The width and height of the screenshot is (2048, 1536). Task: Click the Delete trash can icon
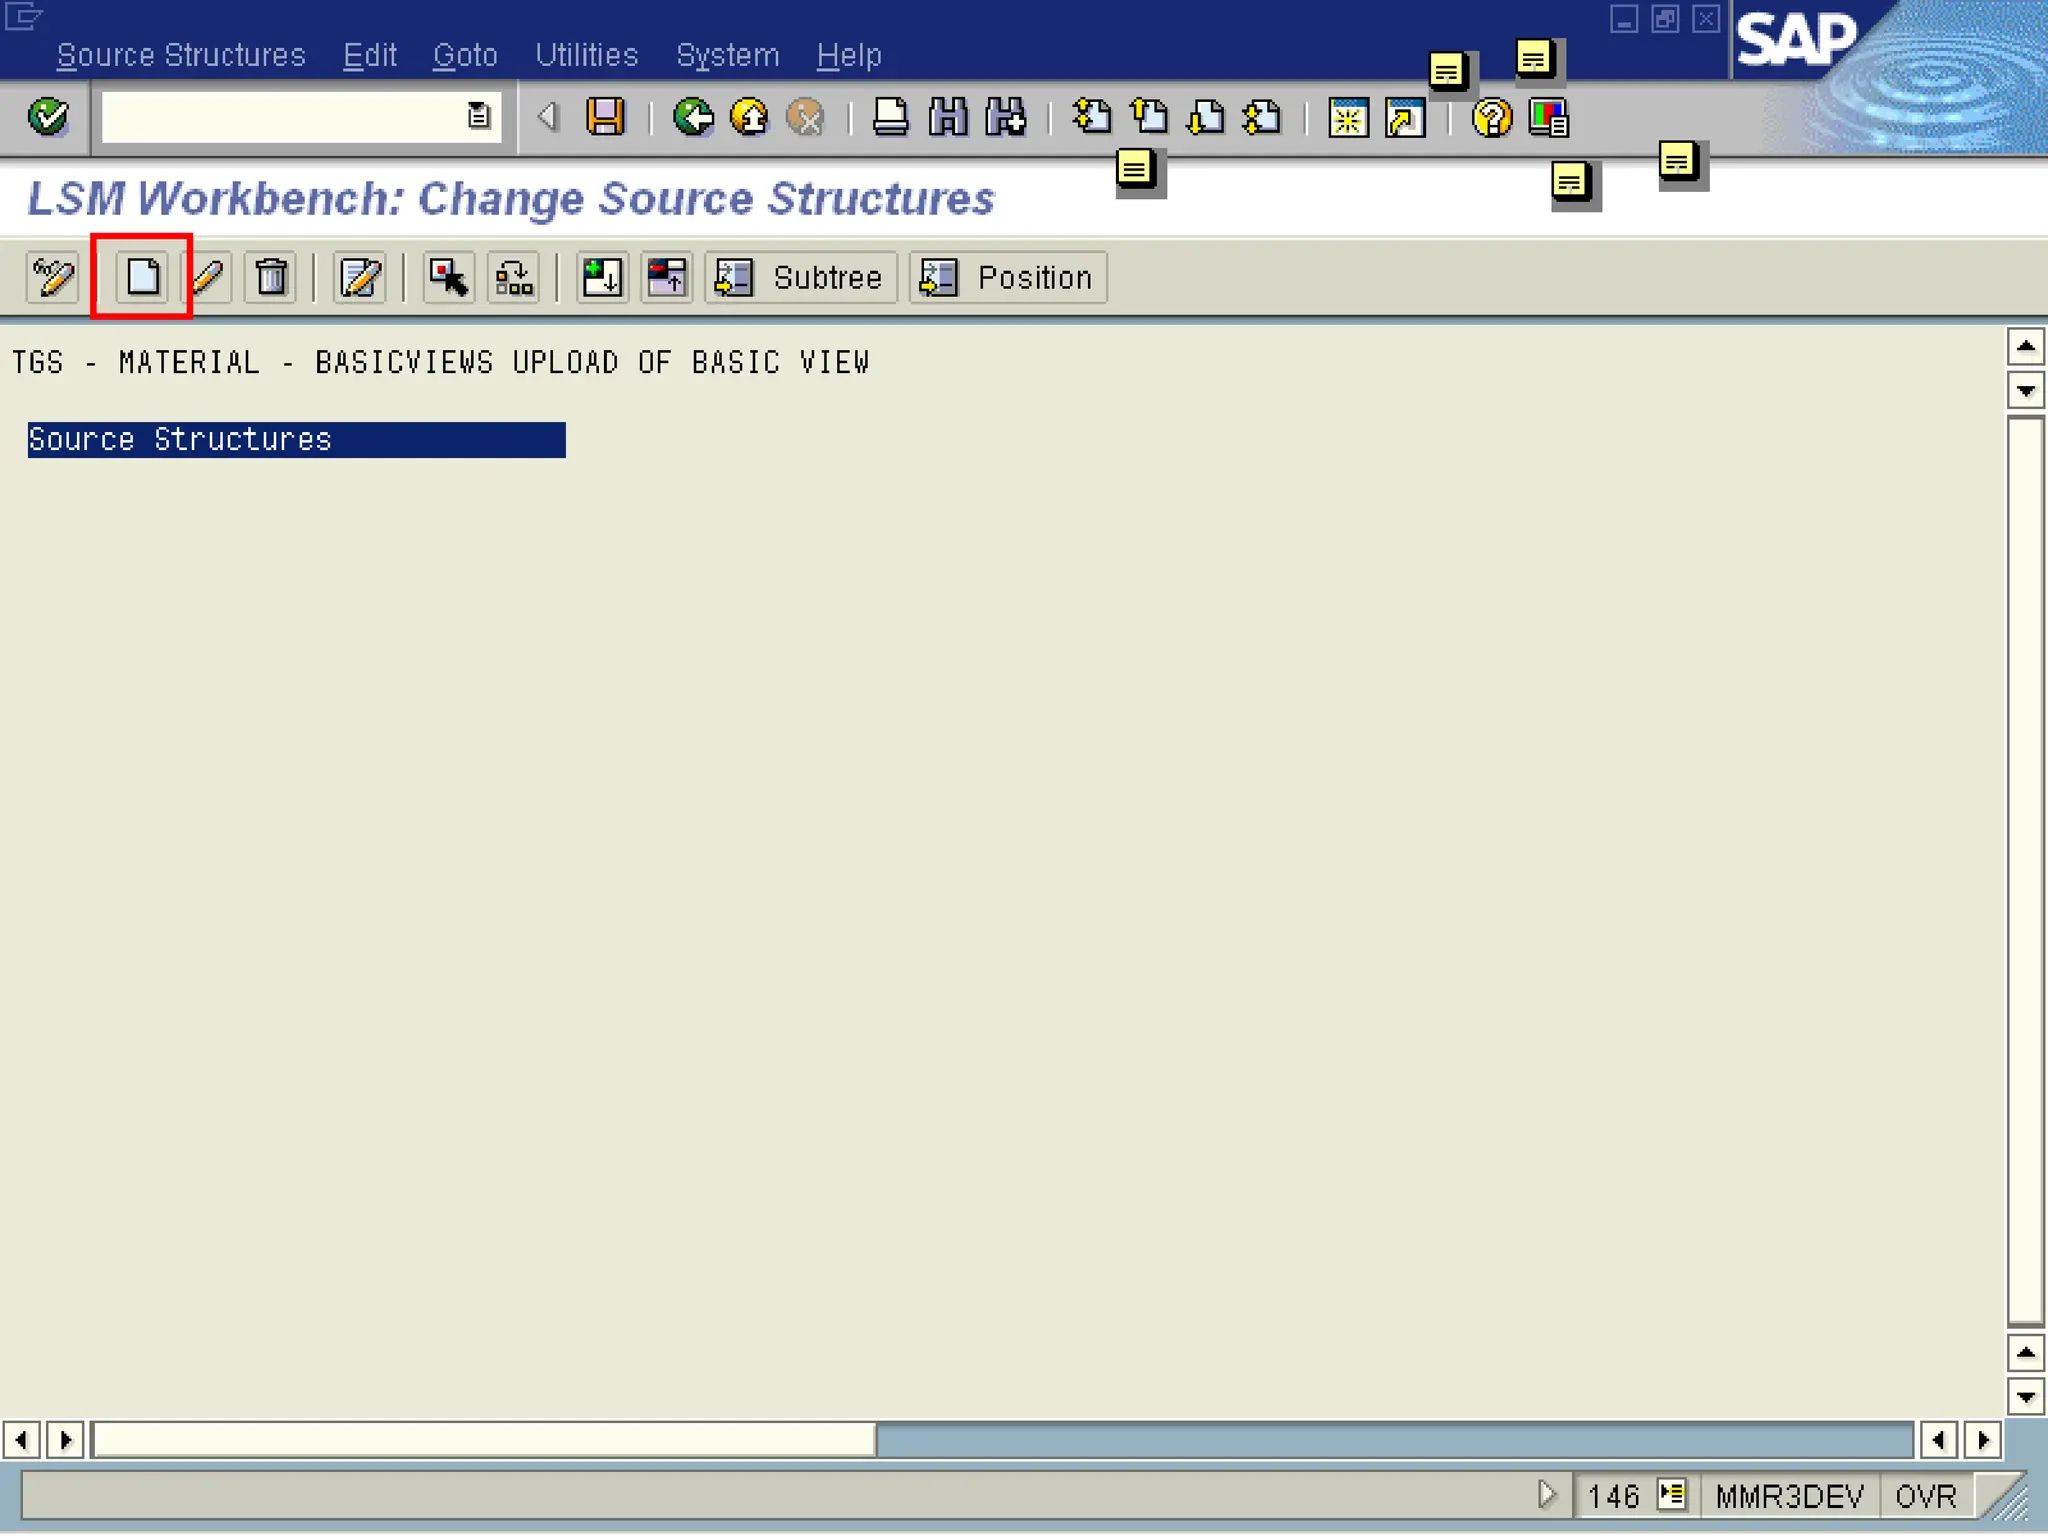270,277
